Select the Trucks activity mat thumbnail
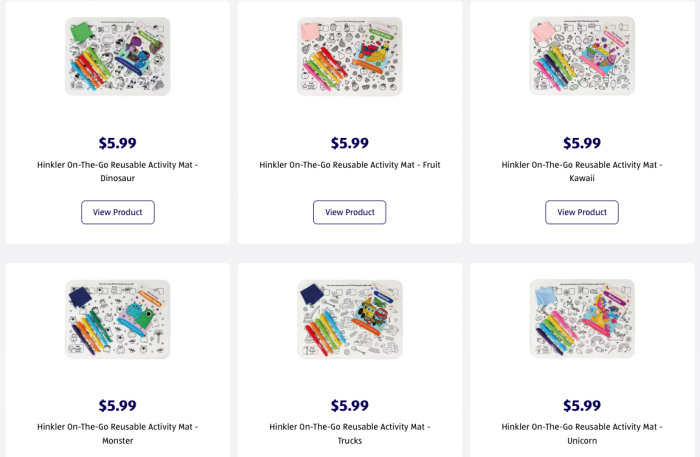Viewport: 700px width, 457px height. 349,318
